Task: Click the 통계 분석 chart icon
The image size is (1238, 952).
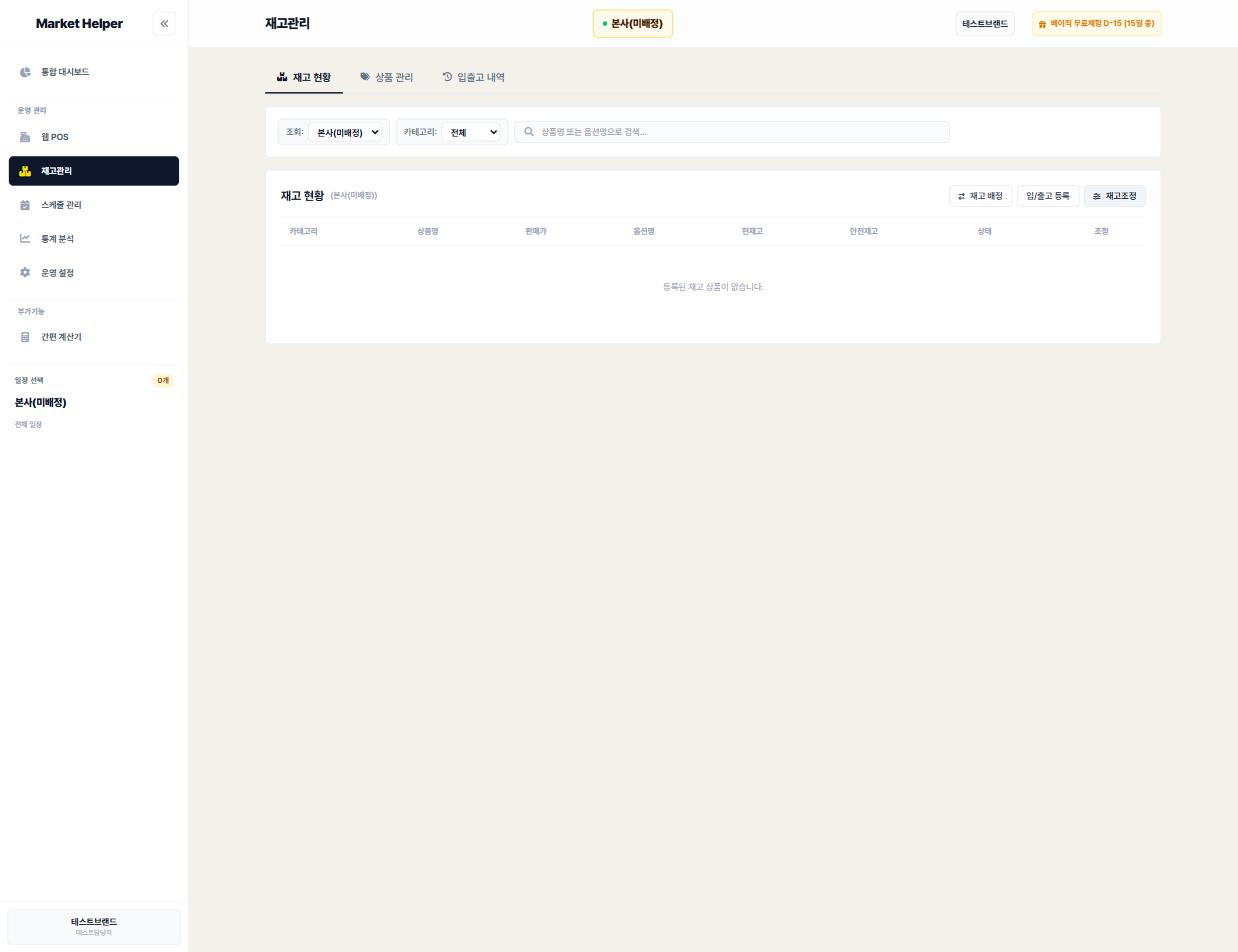Action: tap(25, 239)
